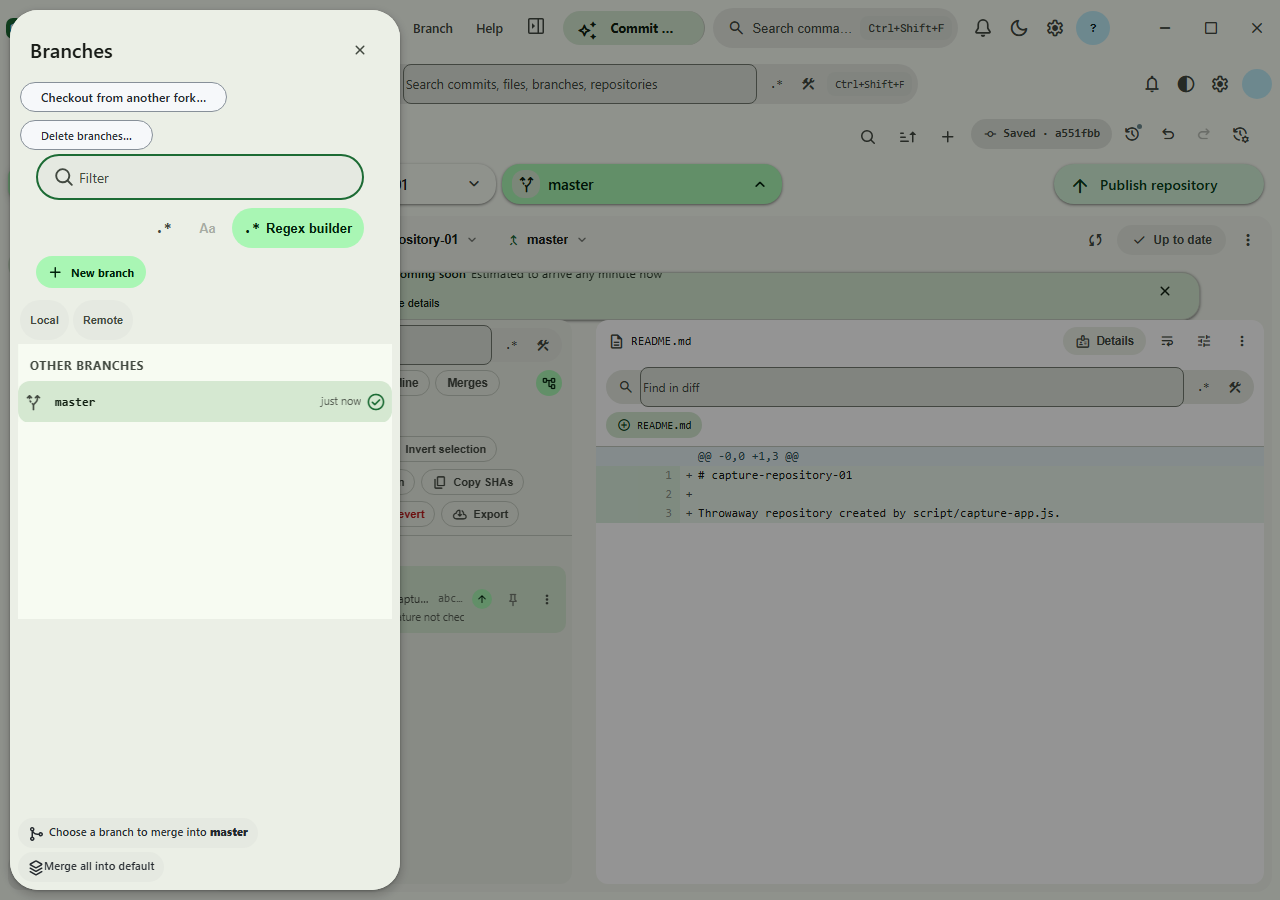Screen dimensions: 1280x900
Task: Open the history clock icon
Action: [1132, 134]
